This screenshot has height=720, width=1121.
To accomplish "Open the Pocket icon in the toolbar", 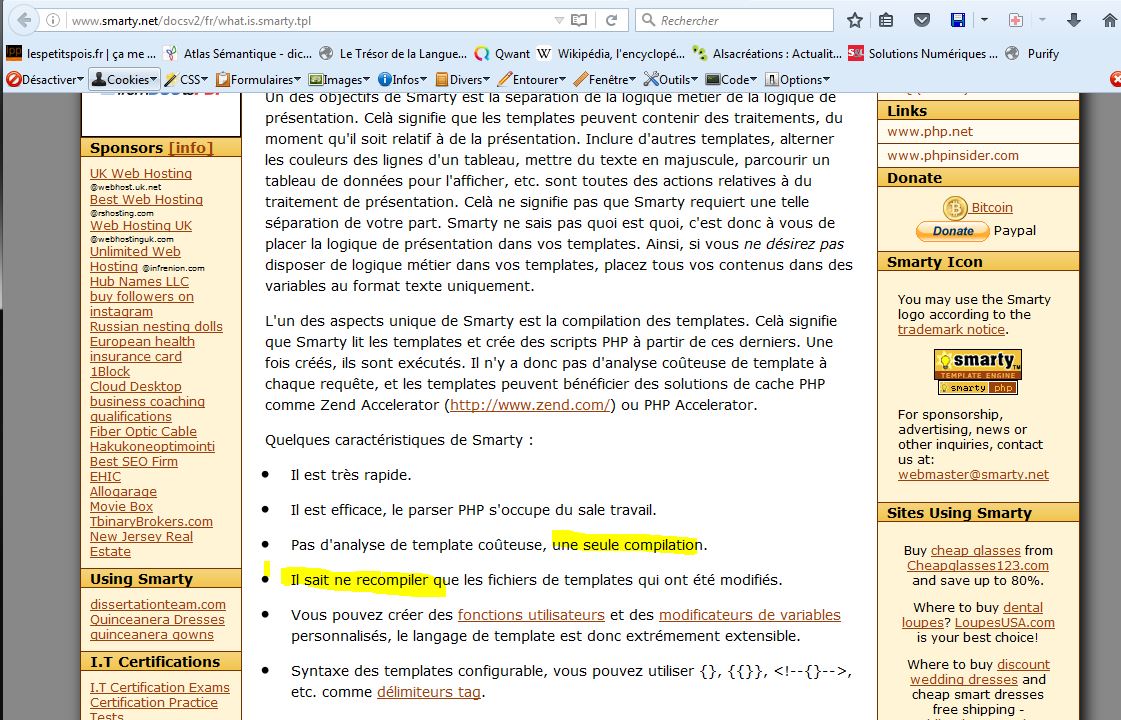I will 923,20.
